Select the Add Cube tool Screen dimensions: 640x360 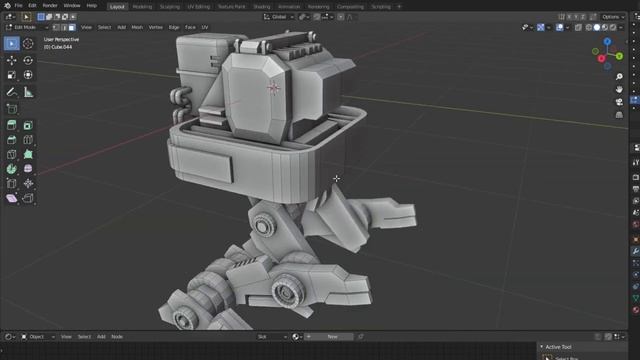[11, 109]
